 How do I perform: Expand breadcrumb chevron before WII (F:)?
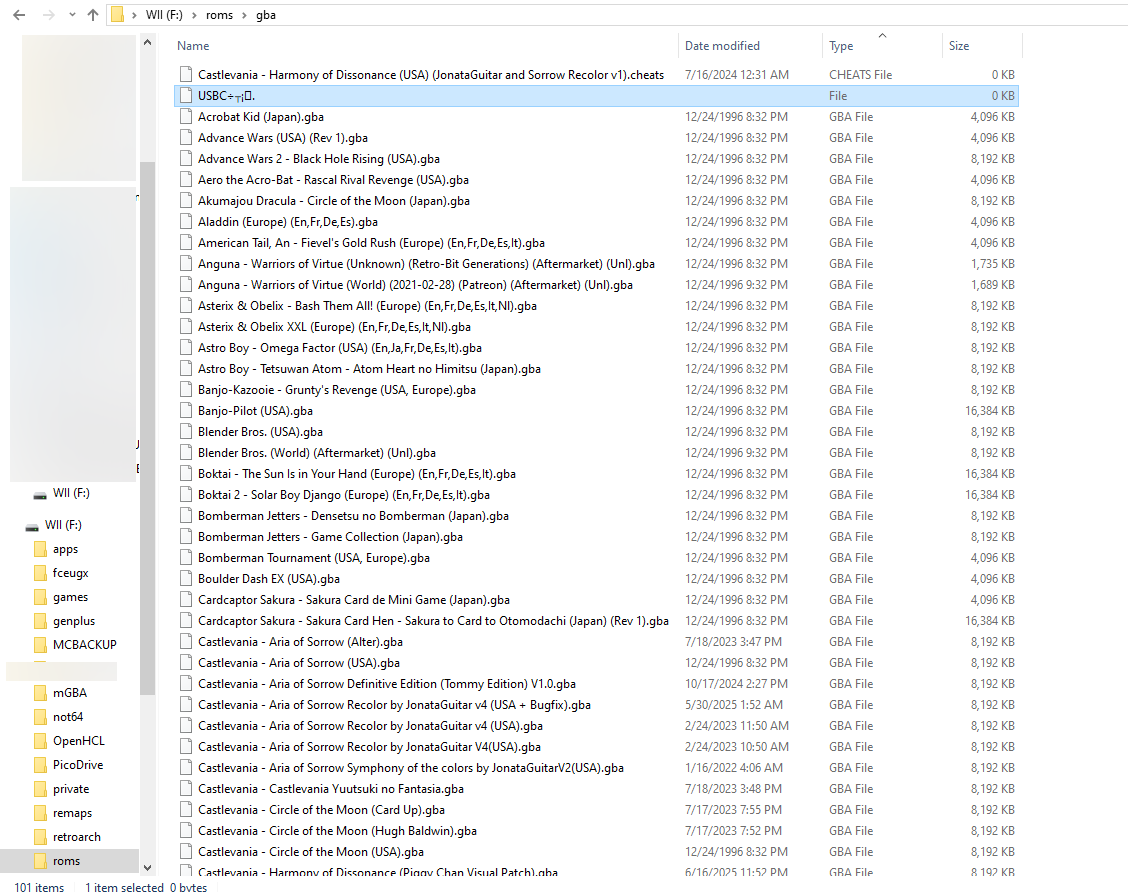click(134, 14)
